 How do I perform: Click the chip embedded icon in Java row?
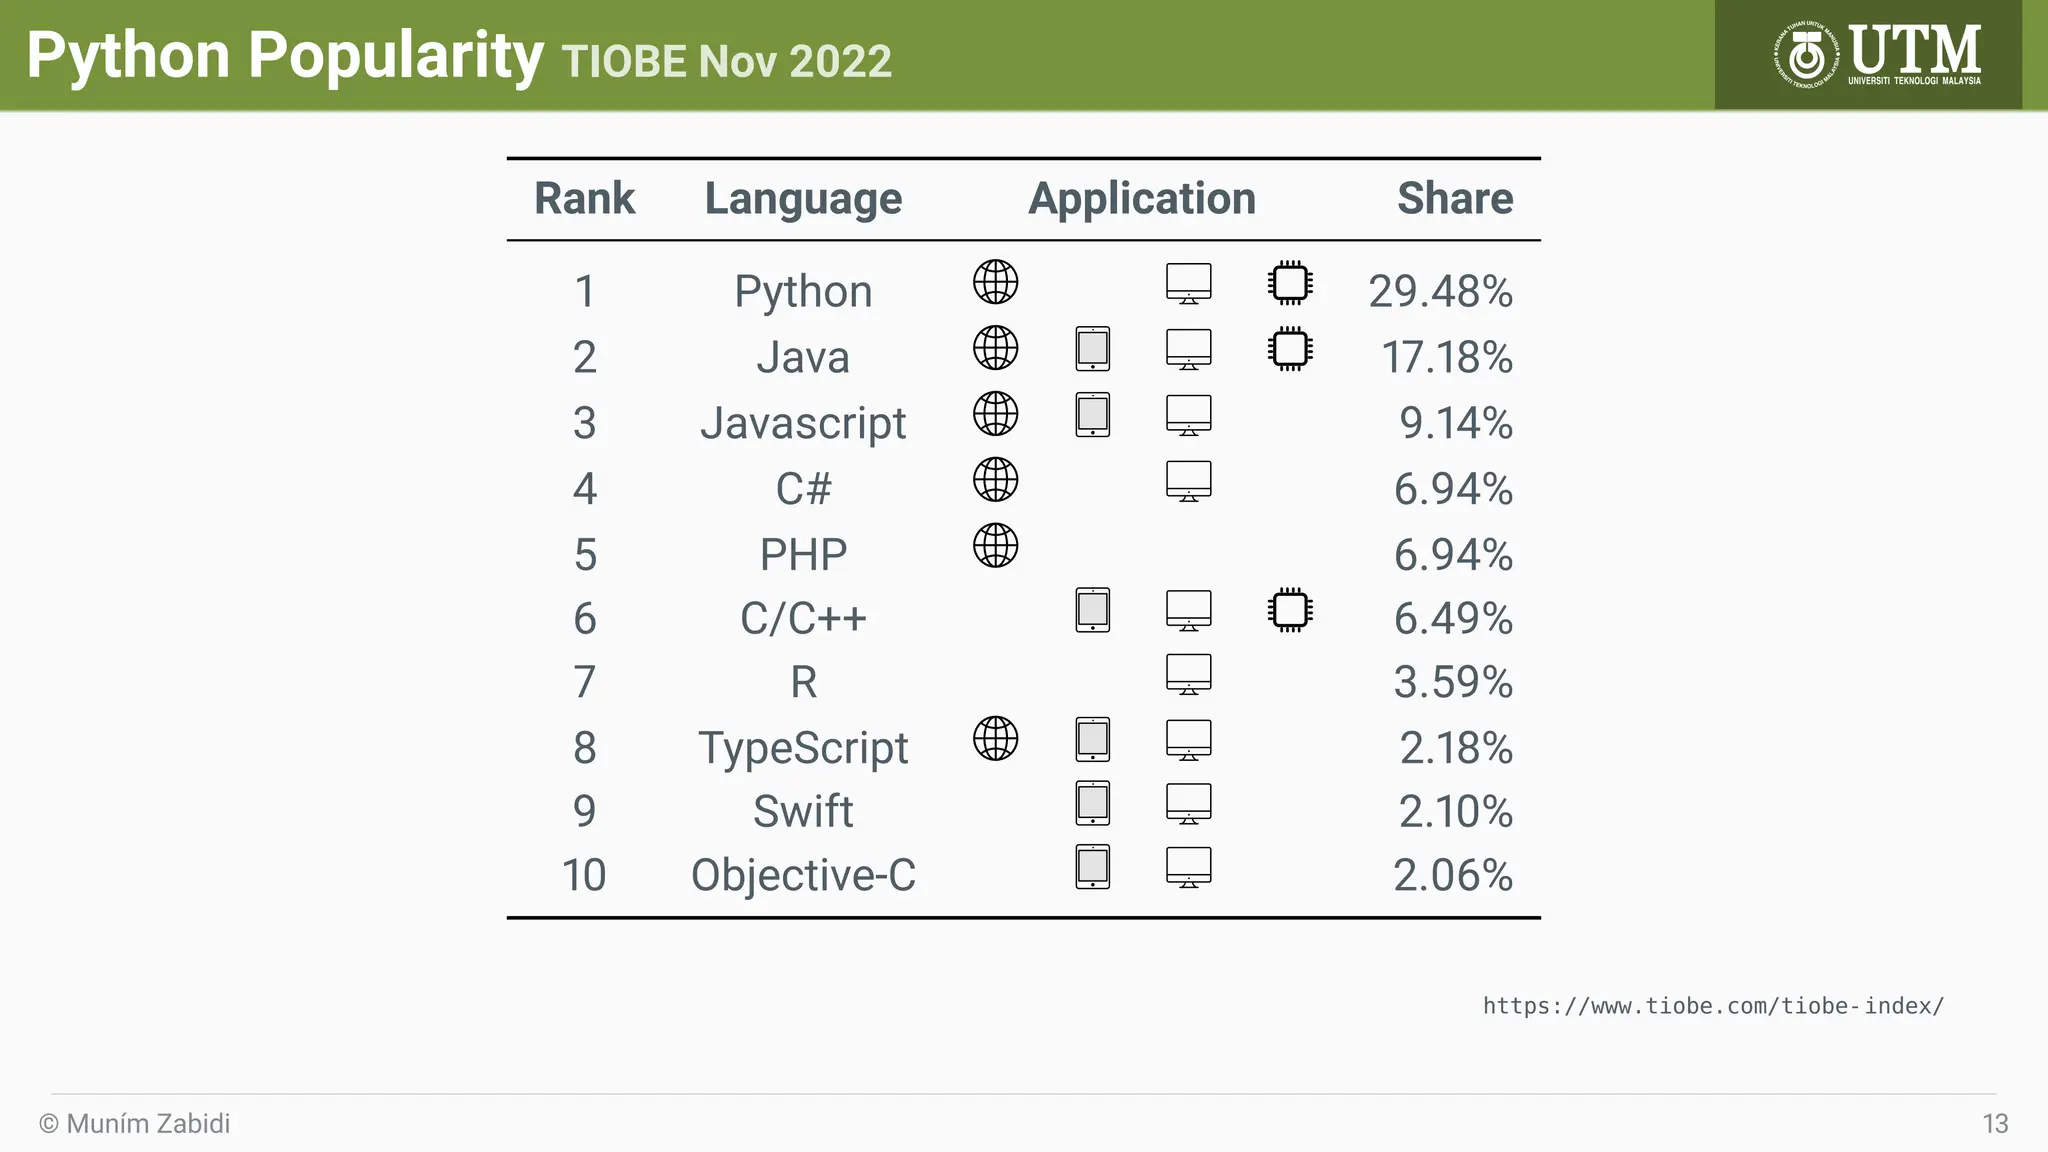(x=1290, y=349)
